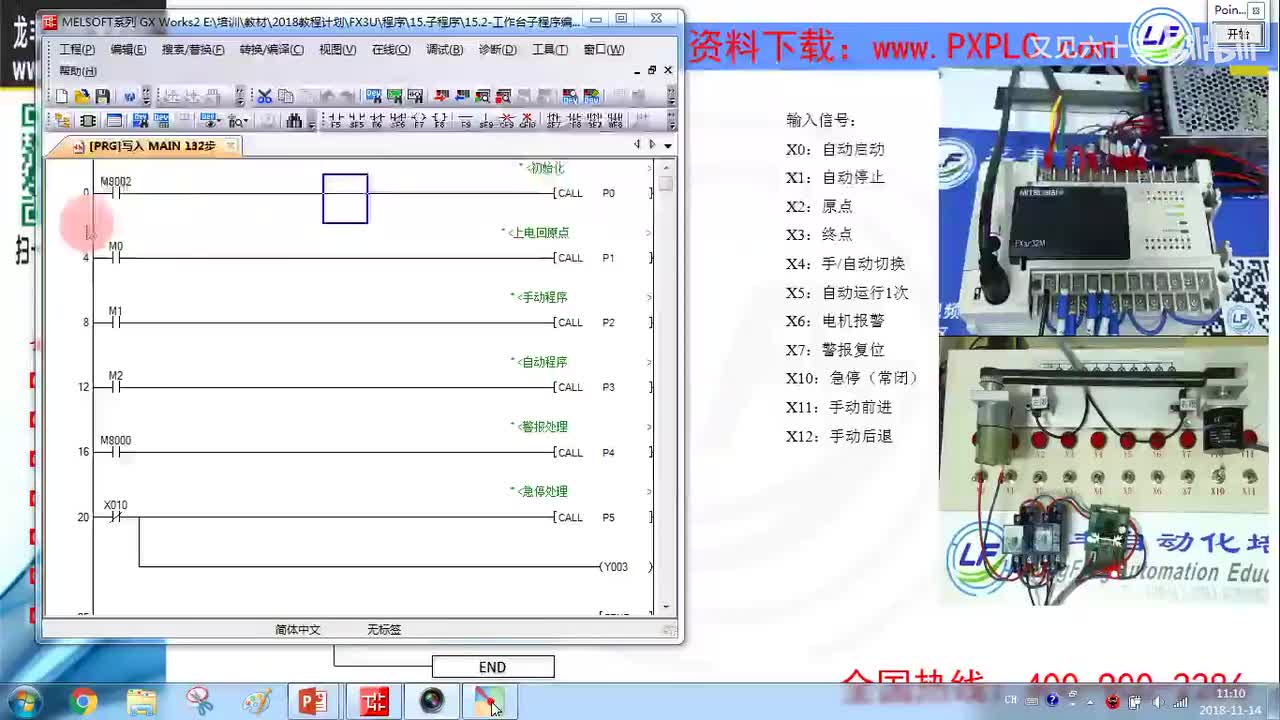This screenshot has height=720, width=1280.
Task: Delete vertical line cF10
Action: pyautogui.click(x=527, y=121)
